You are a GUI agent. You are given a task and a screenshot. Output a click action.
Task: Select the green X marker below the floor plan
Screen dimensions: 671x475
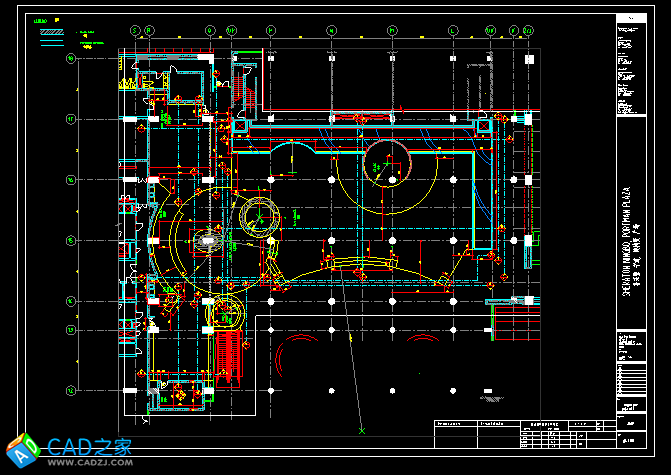click(x=362, y=430)
